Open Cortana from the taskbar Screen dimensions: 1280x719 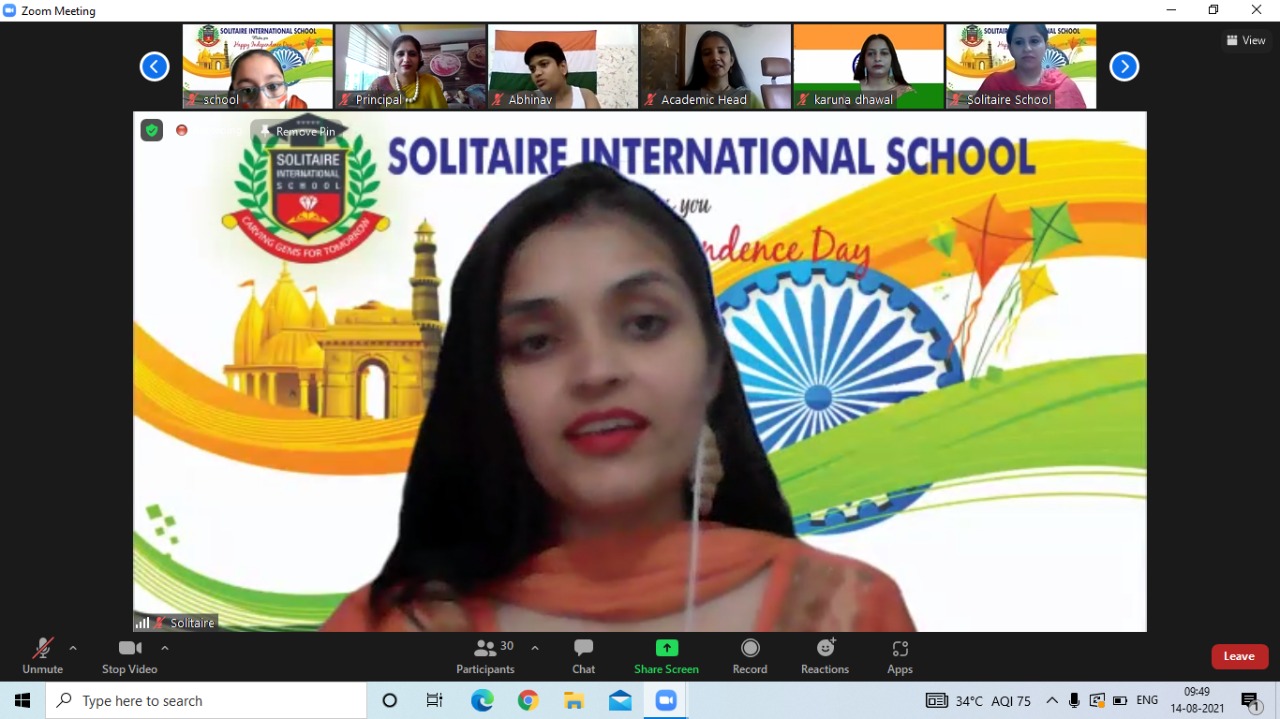tap(390, 701)
